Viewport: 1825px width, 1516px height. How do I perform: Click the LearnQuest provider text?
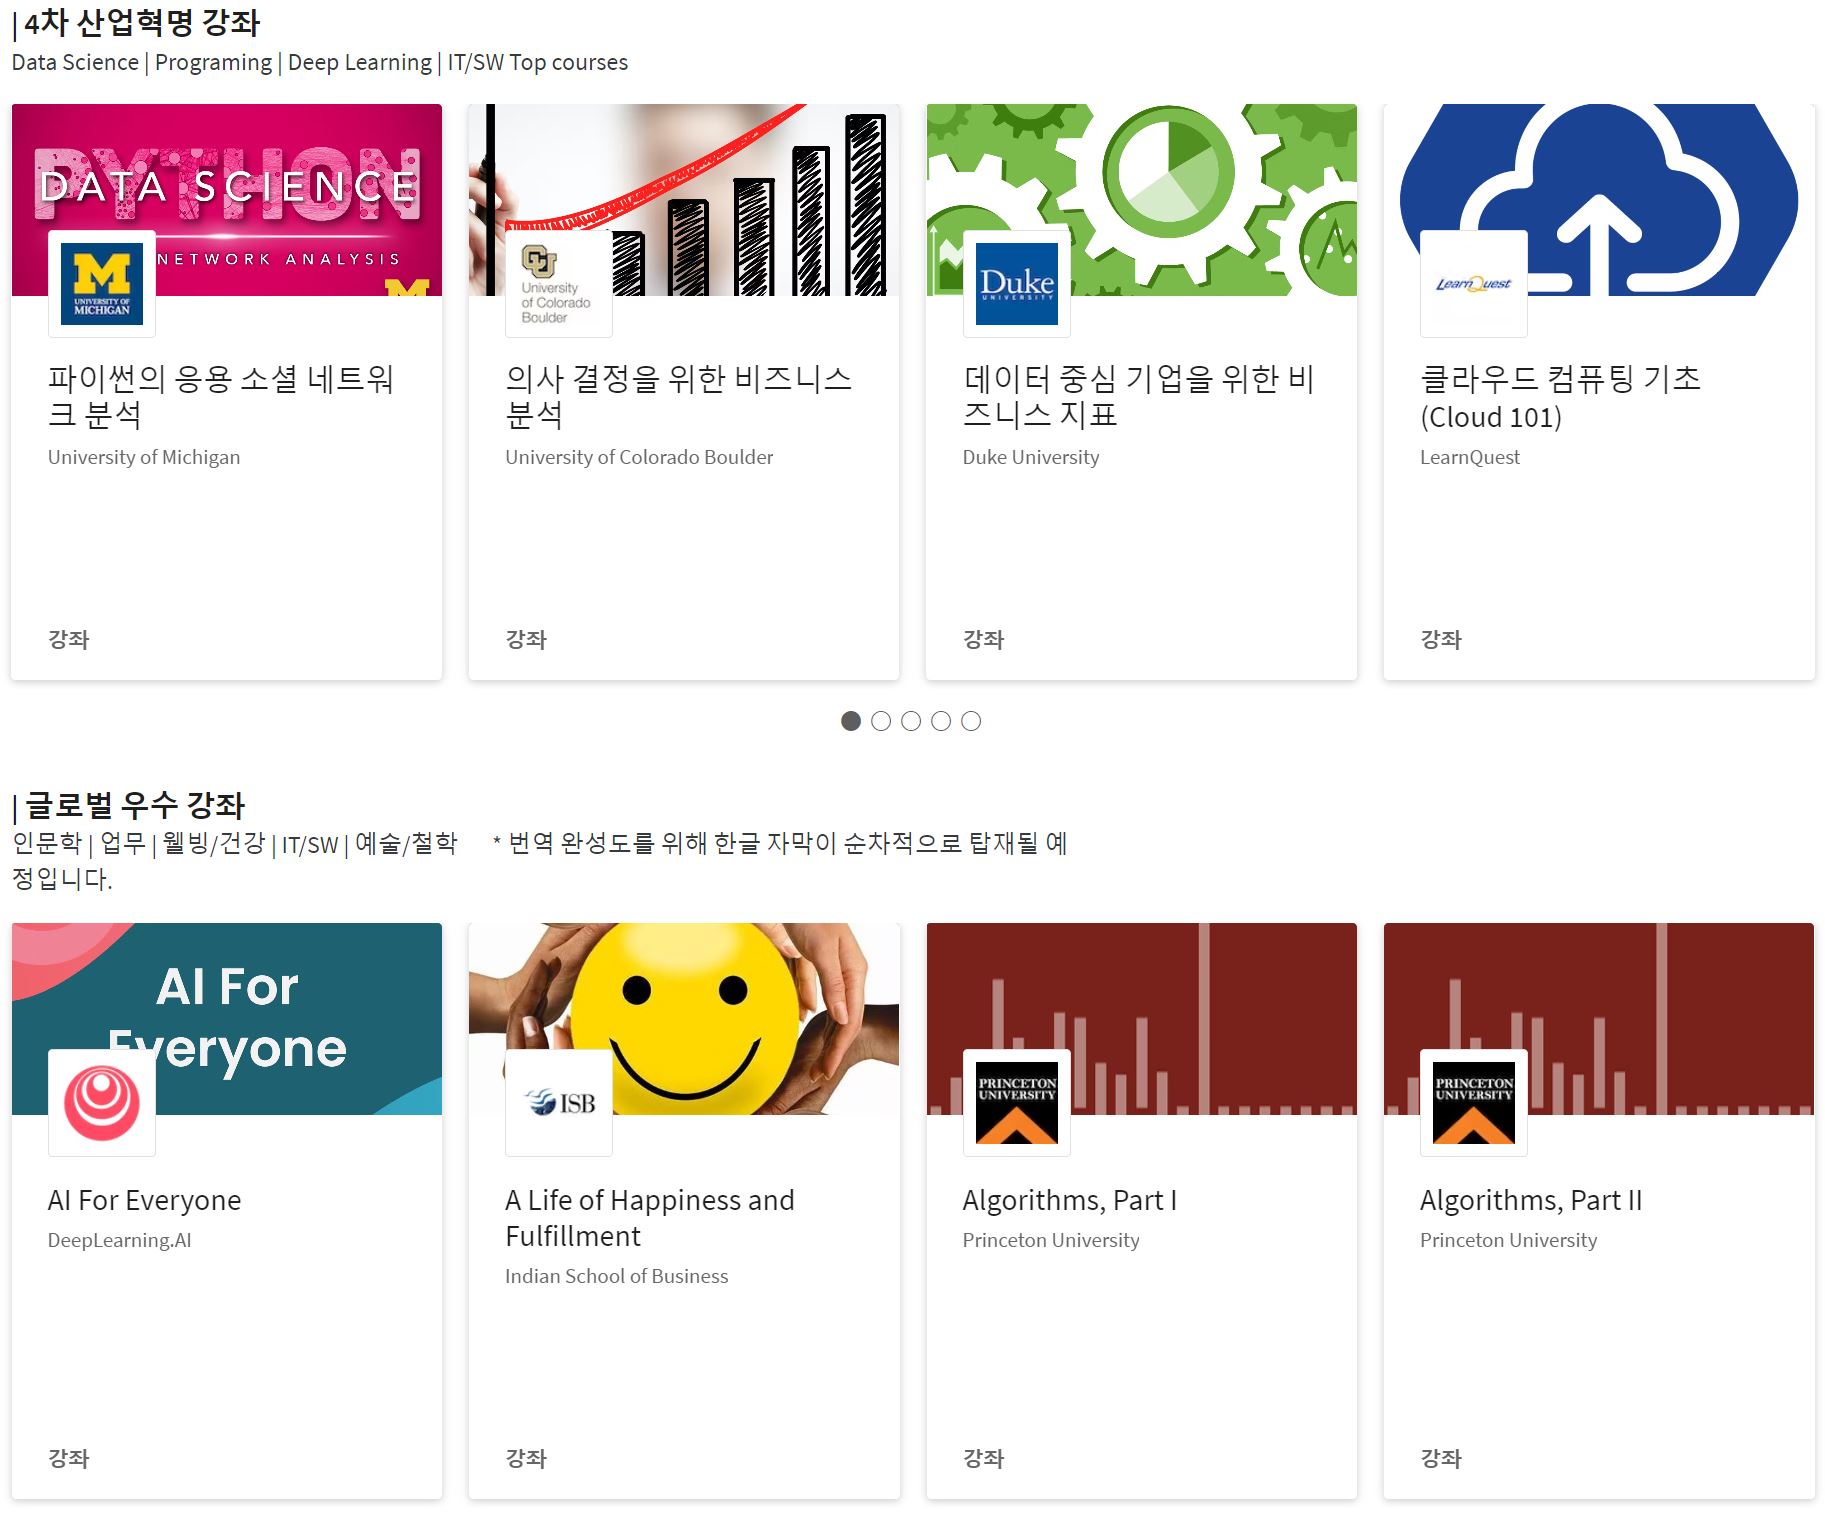(x=1470, y=457)
